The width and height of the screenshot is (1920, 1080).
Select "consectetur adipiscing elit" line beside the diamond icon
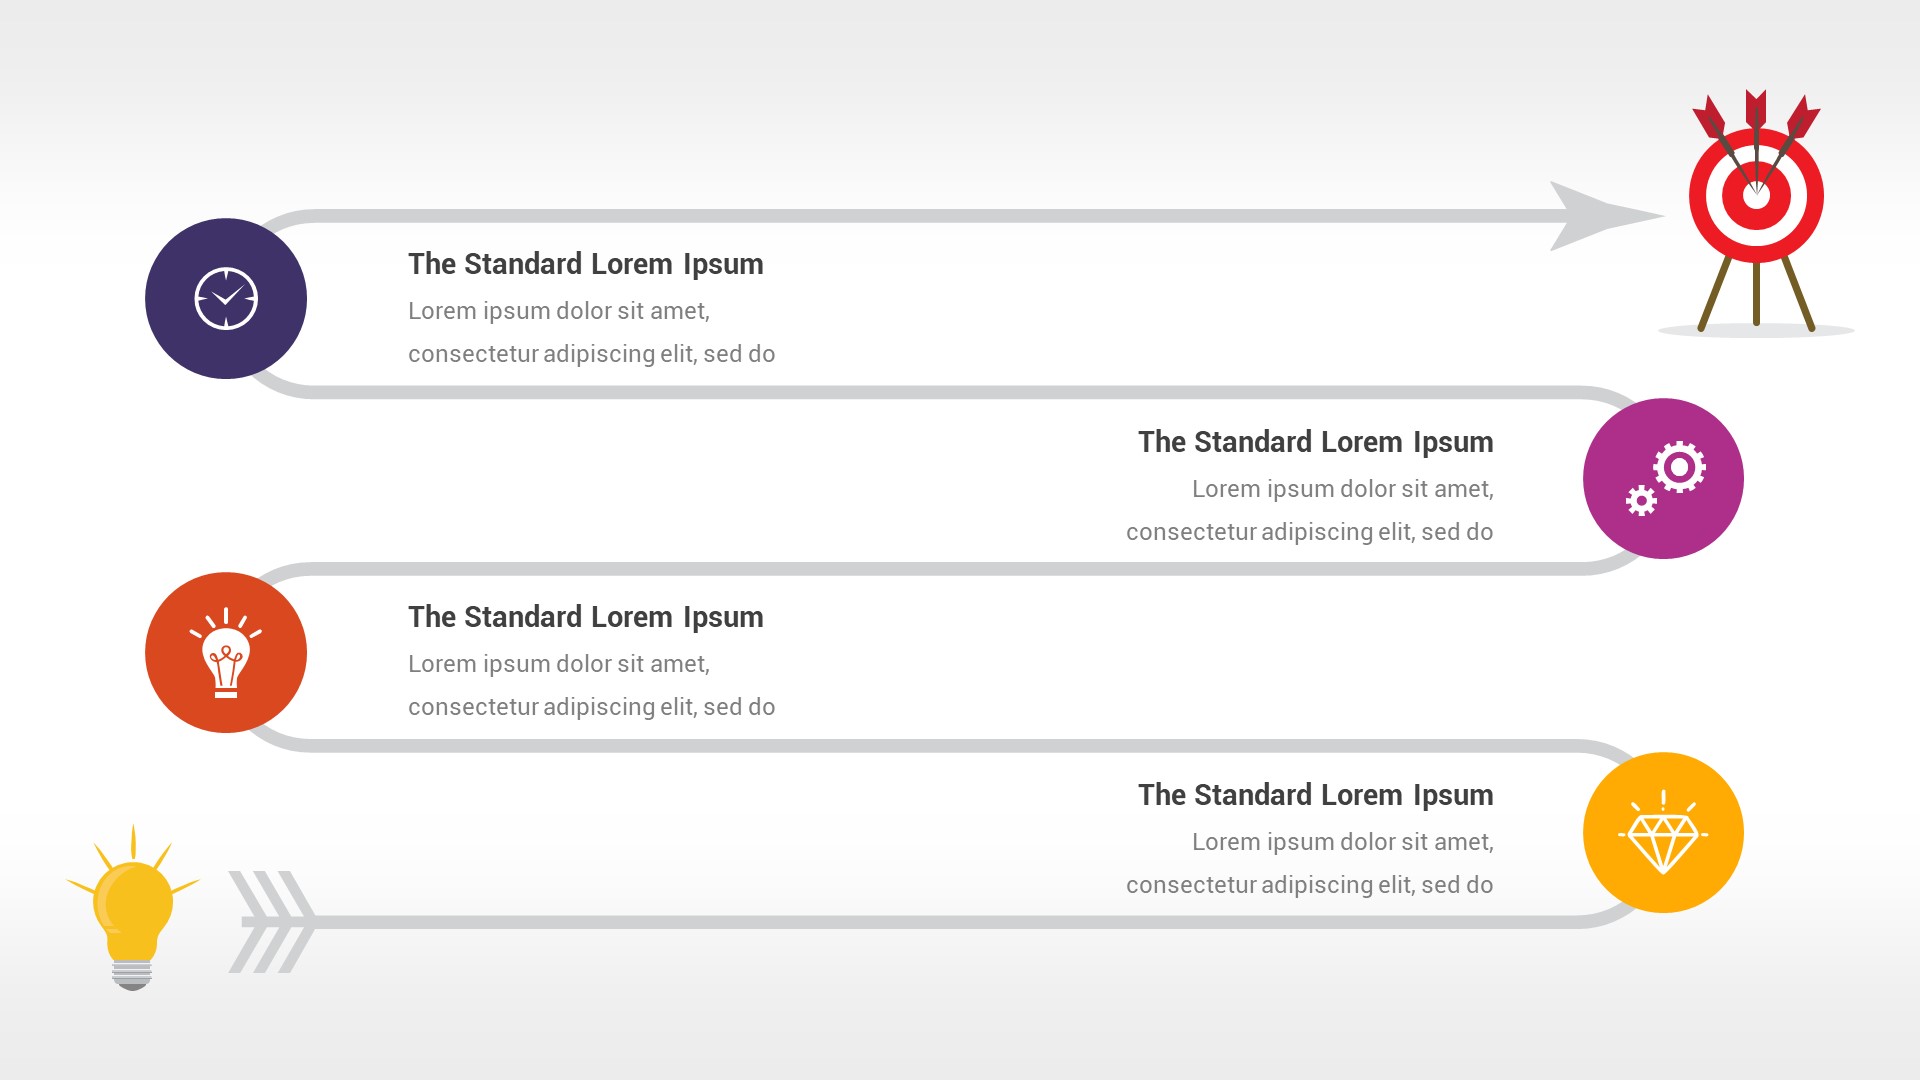1309,885
